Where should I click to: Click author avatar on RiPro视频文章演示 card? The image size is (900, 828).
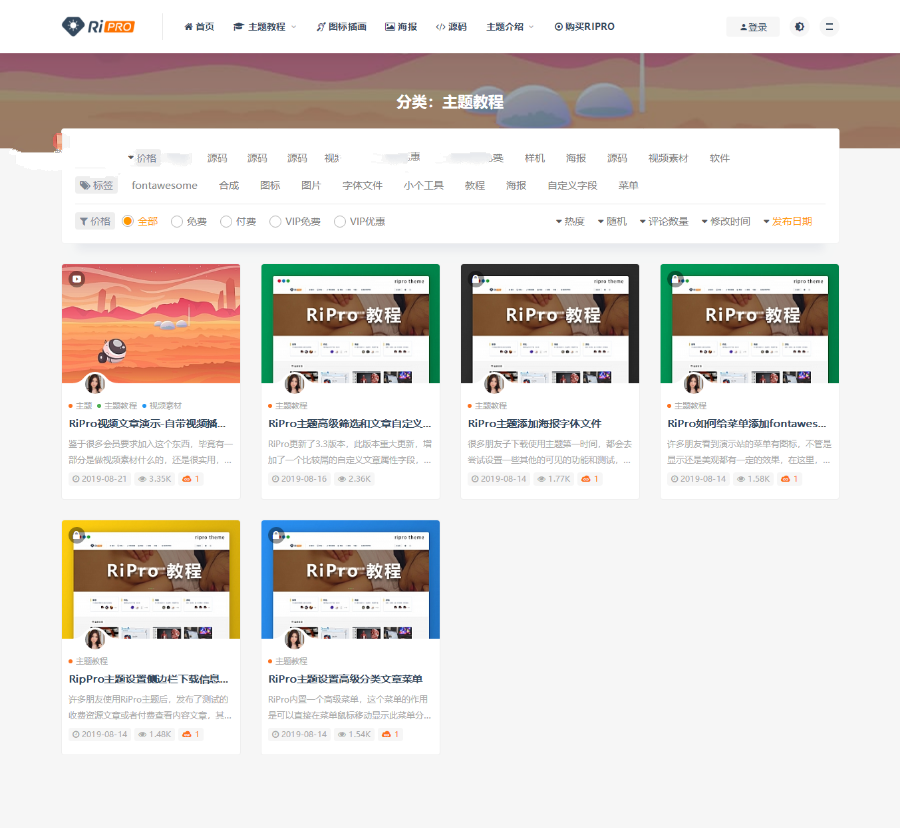[95, 383]
